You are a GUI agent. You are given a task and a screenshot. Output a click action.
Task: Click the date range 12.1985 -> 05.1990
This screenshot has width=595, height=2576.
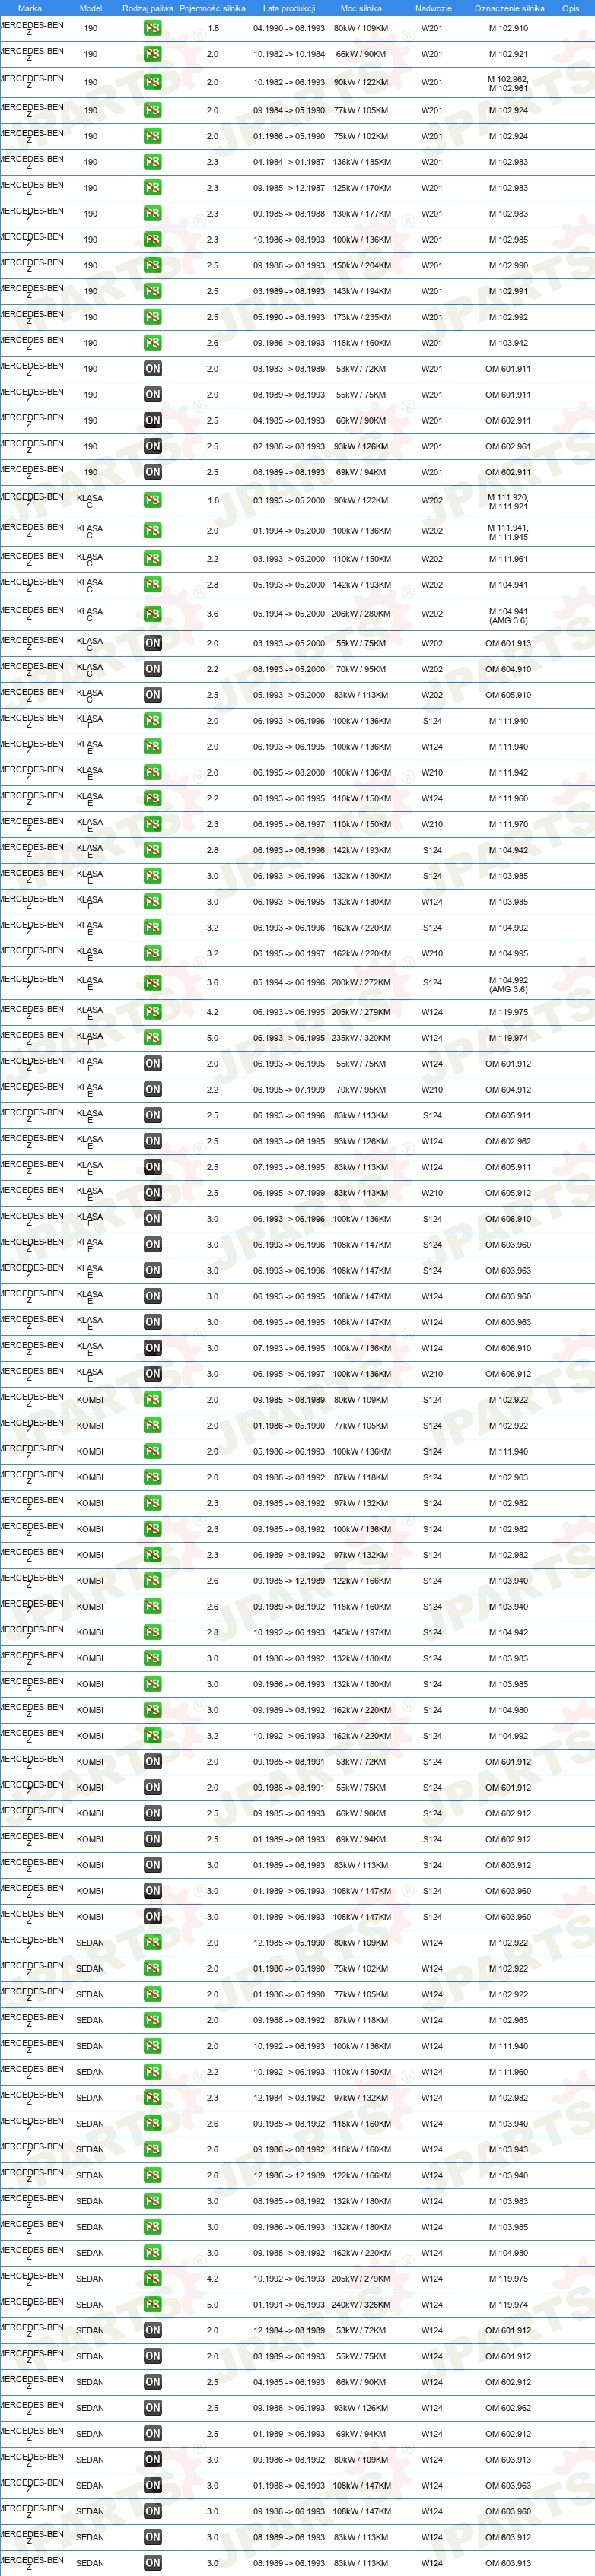[x=289, y=1942]
